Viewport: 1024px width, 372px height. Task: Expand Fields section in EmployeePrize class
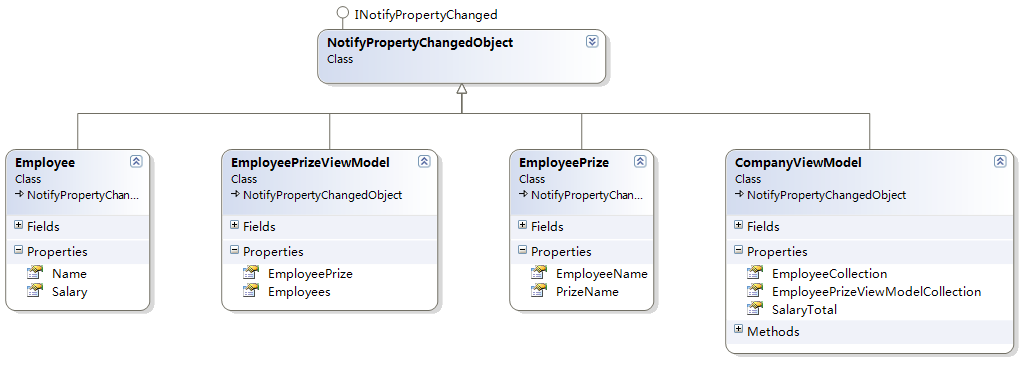(x=522, y=225)
